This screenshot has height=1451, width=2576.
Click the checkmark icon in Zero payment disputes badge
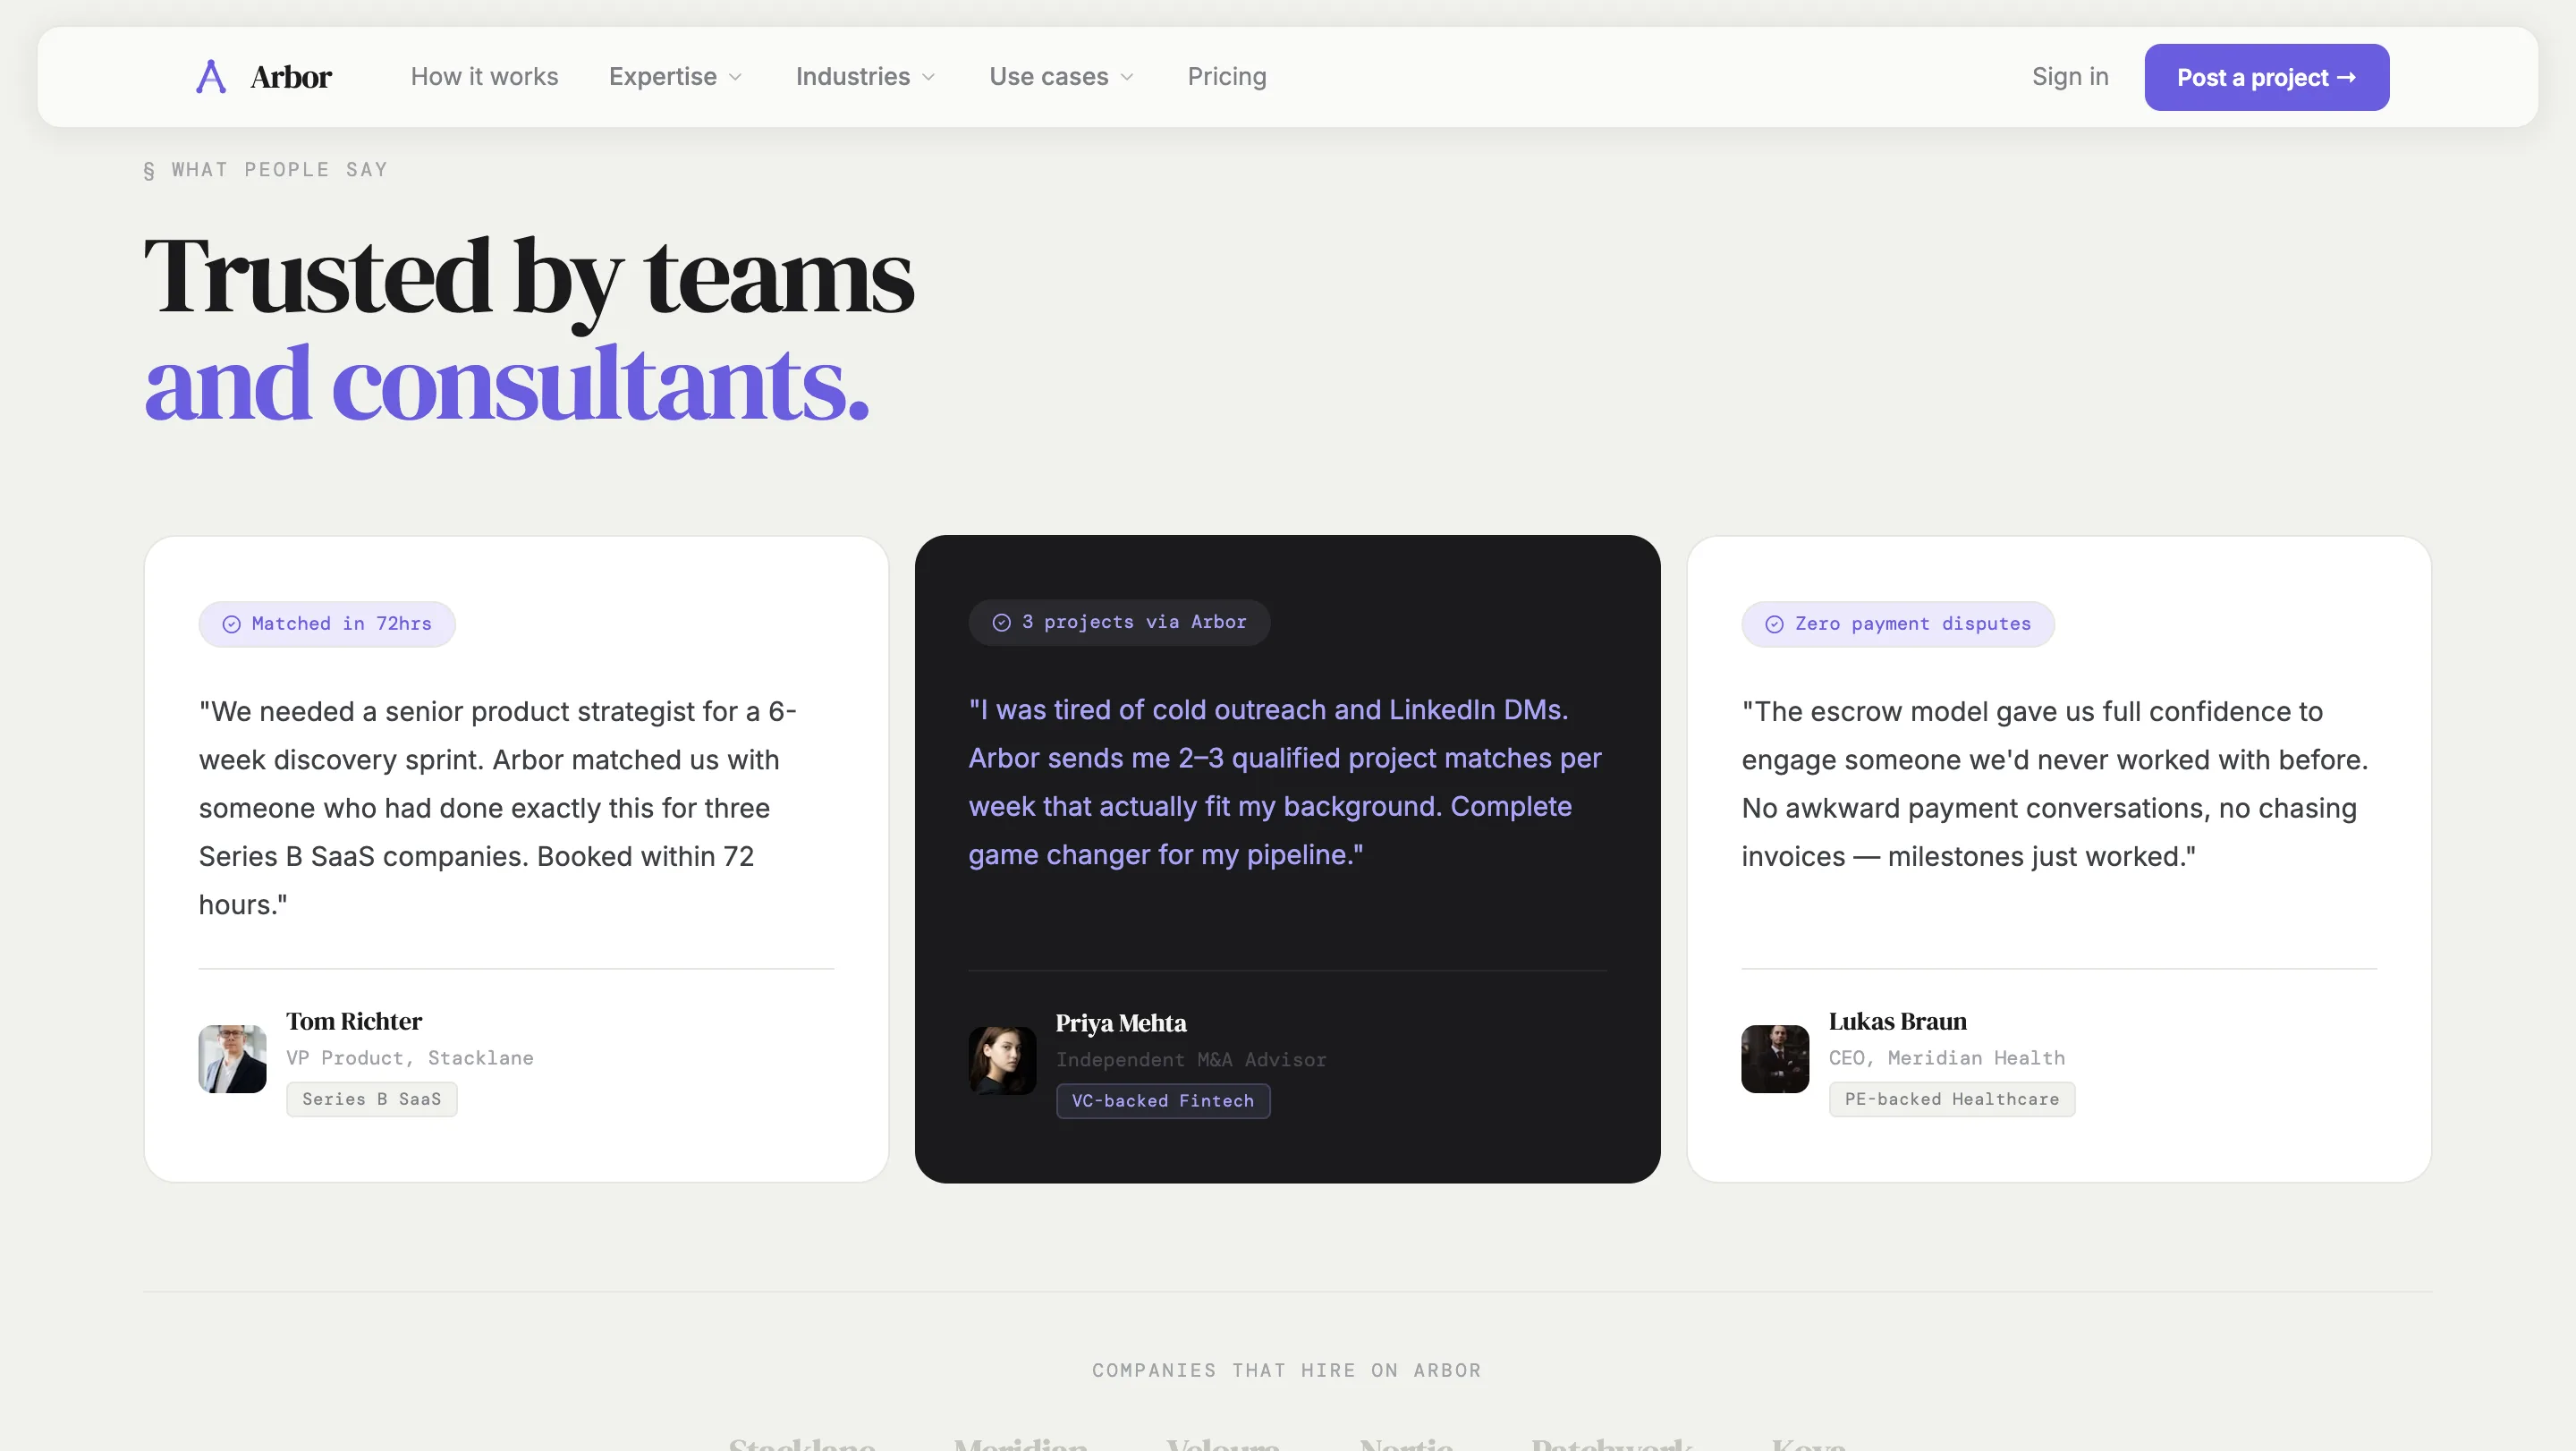[1773, 624]
